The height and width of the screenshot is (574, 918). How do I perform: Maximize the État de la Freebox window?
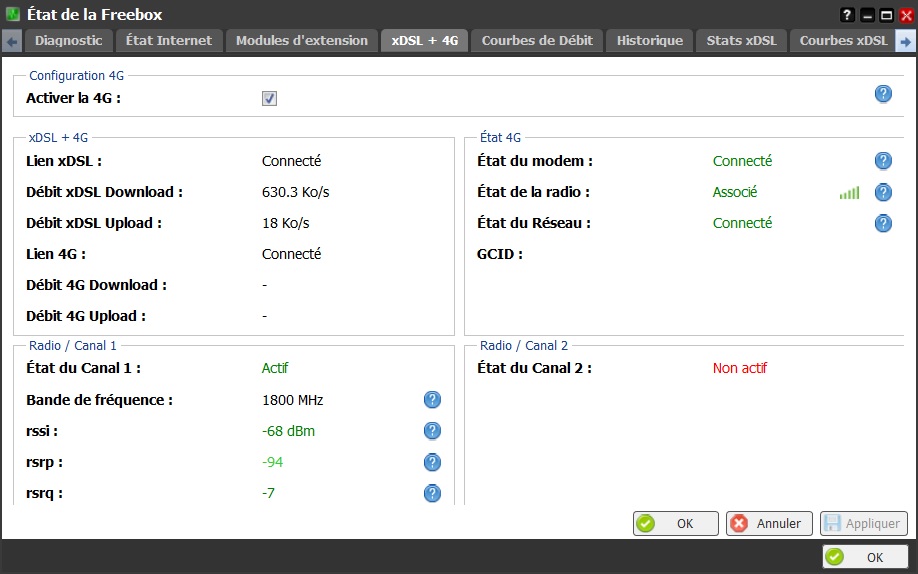click(x=886, y=15)
